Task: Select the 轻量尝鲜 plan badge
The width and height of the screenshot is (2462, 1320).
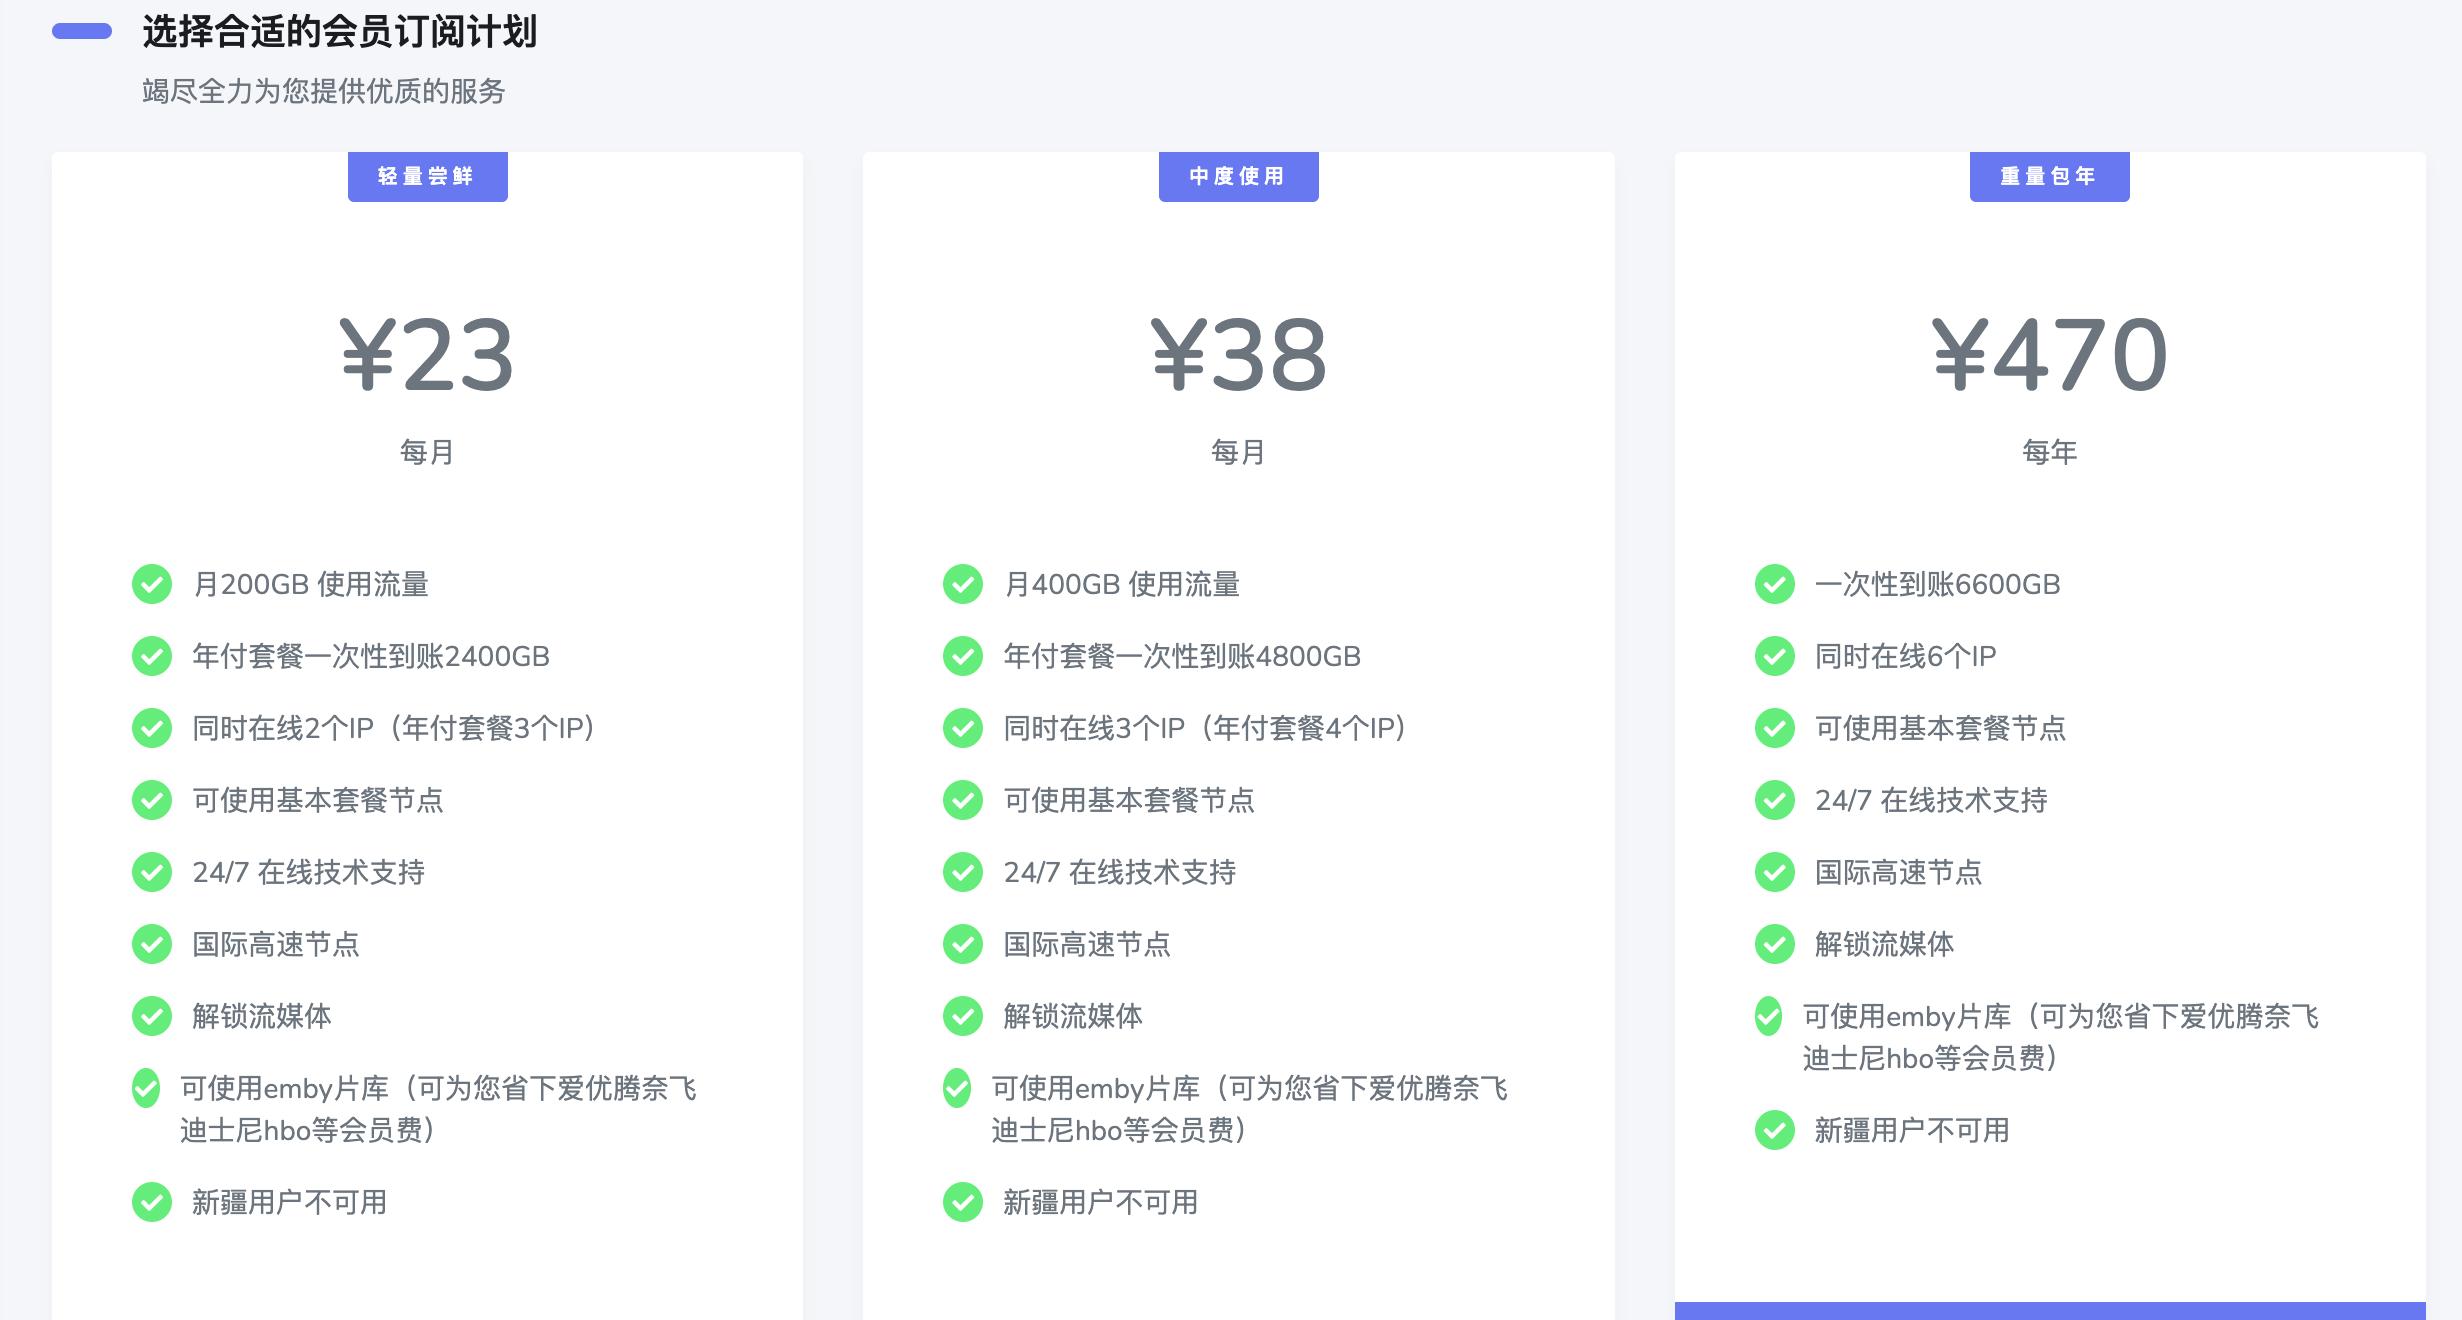Action: 428,177
